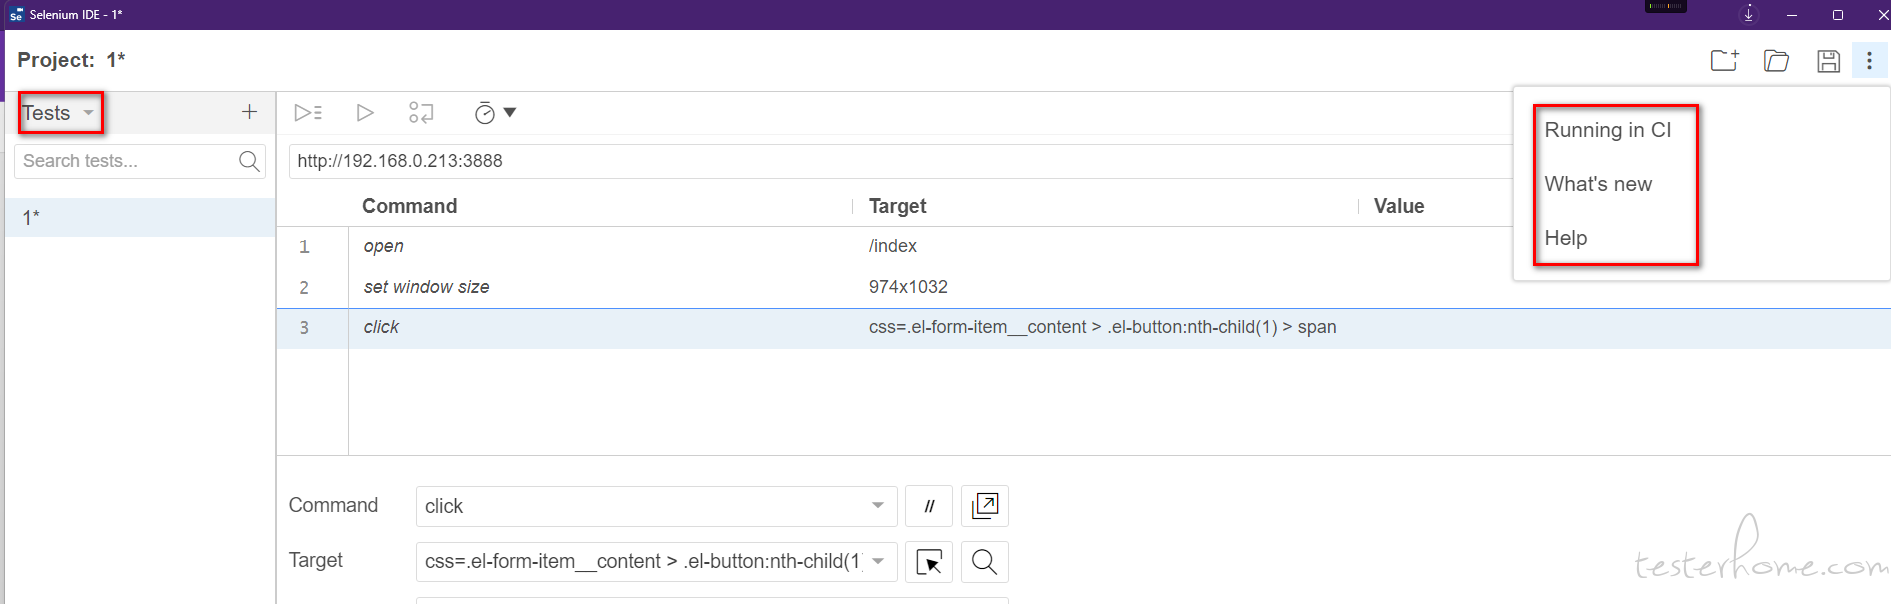Find target in page with magnifier button
This screenshot has width=1891, height=604.
coord(985,562)
